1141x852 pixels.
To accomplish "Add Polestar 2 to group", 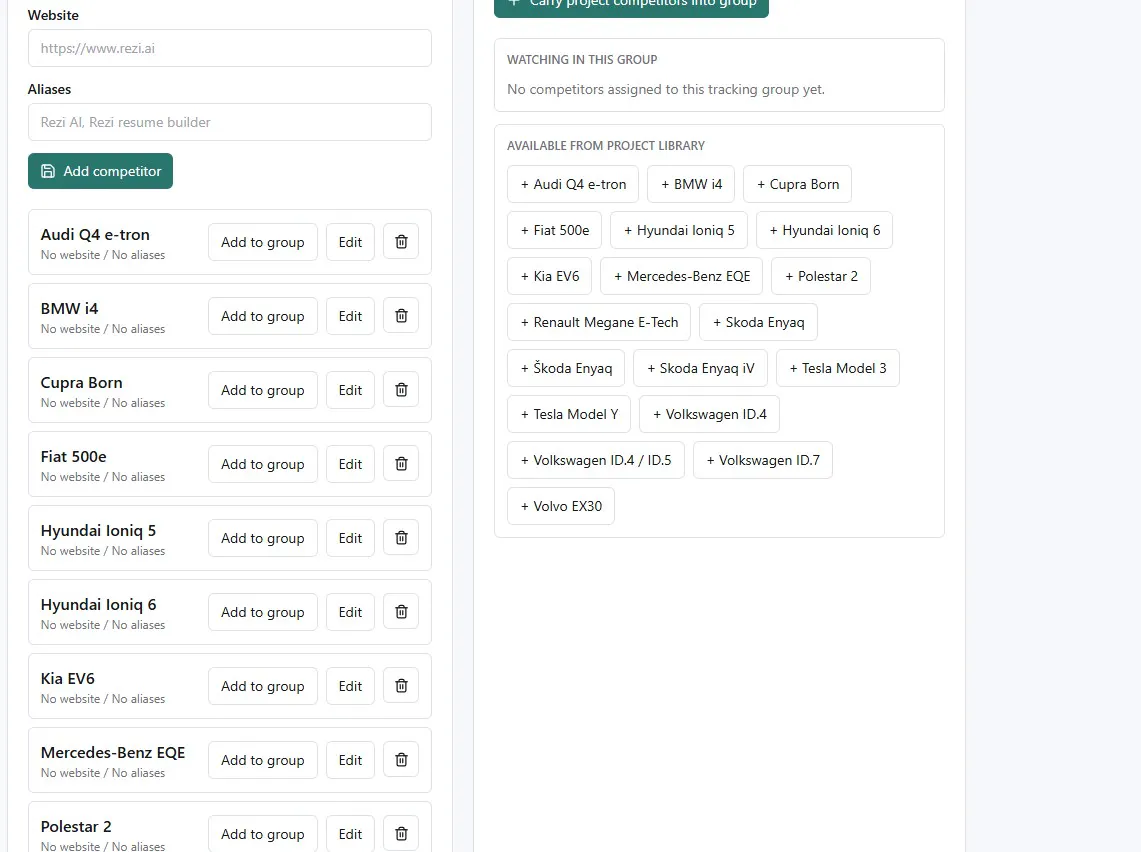I will pos(263,834).
